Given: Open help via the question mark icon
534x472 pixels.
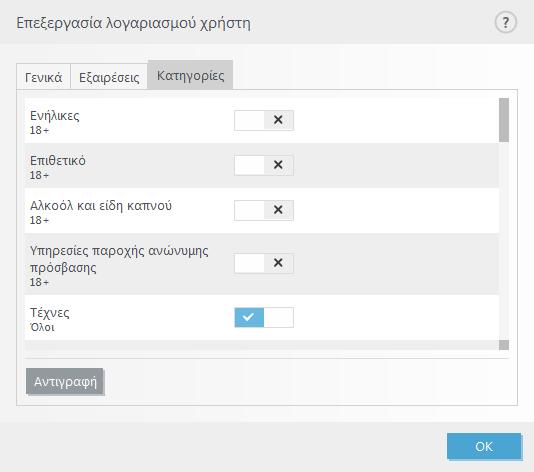Looking at the screenshot, I should (505, 22).
